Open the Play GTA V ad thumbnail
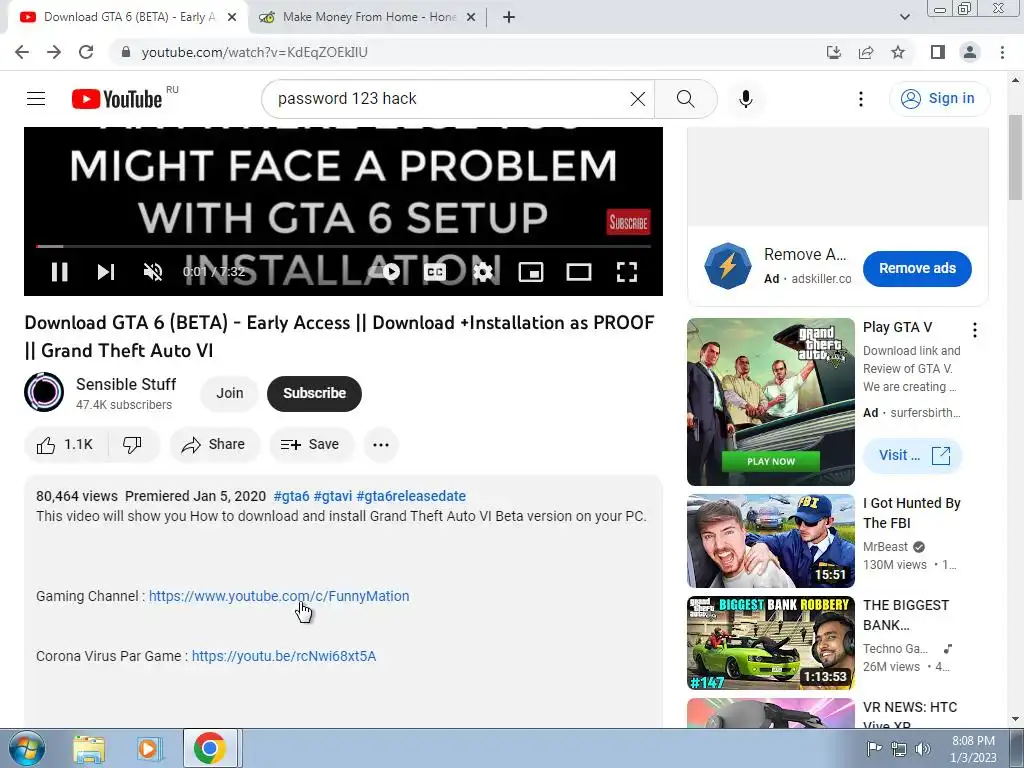The image size is (1024, 768). [771, 402]
